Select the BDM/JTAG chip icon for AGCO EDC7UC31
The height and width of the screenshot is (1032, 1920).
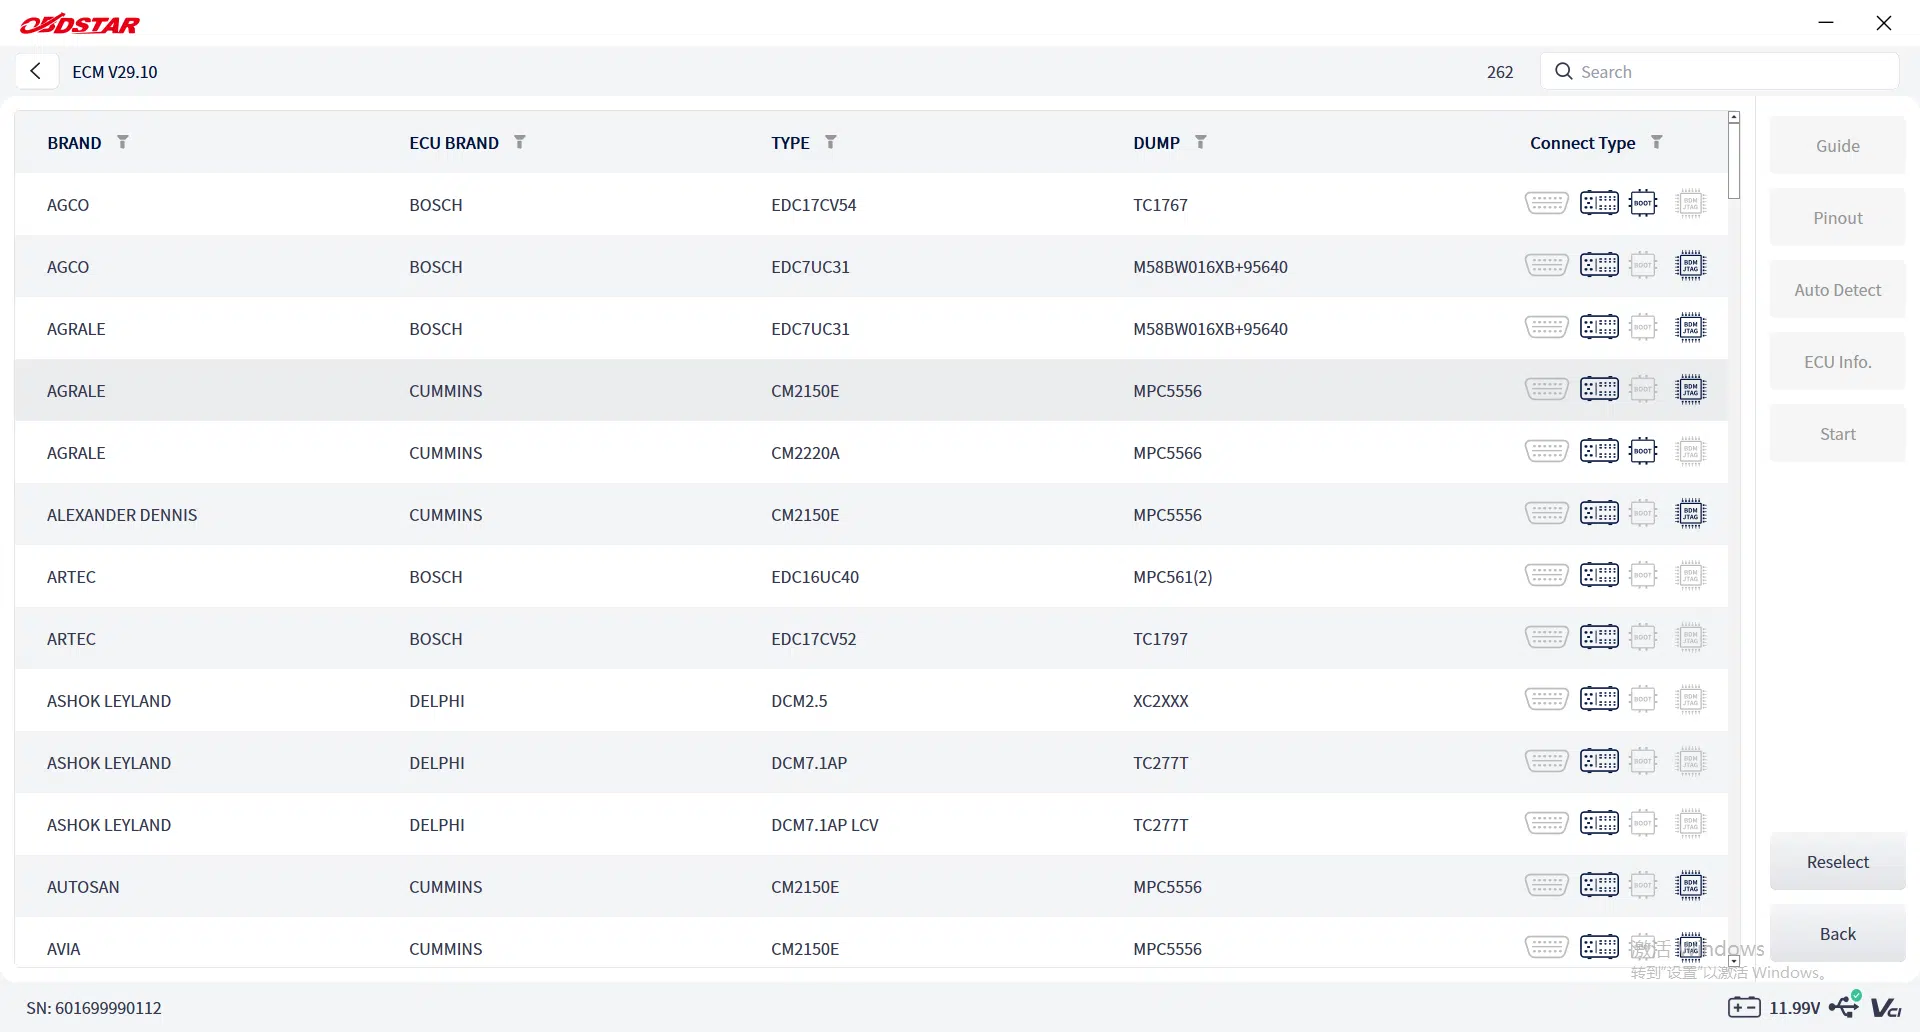[x=1691, y=266]
